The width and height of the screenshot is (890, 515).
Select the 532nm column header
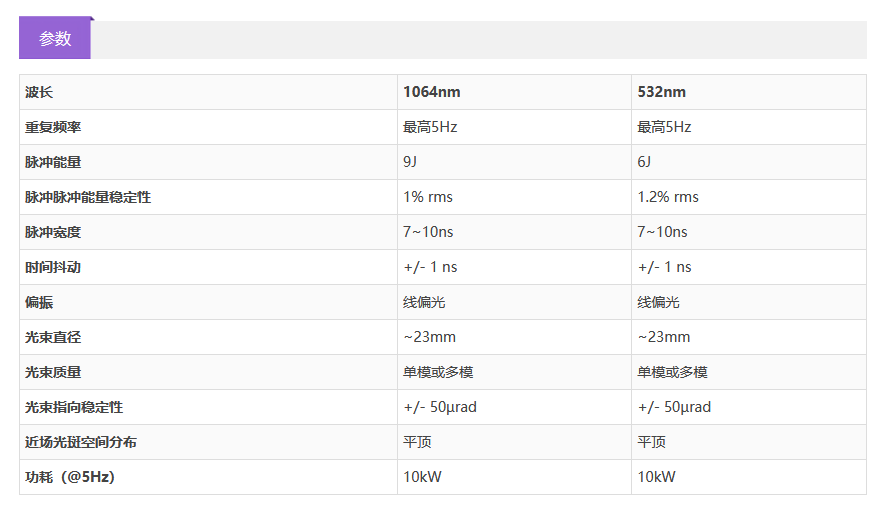(662, 92)
